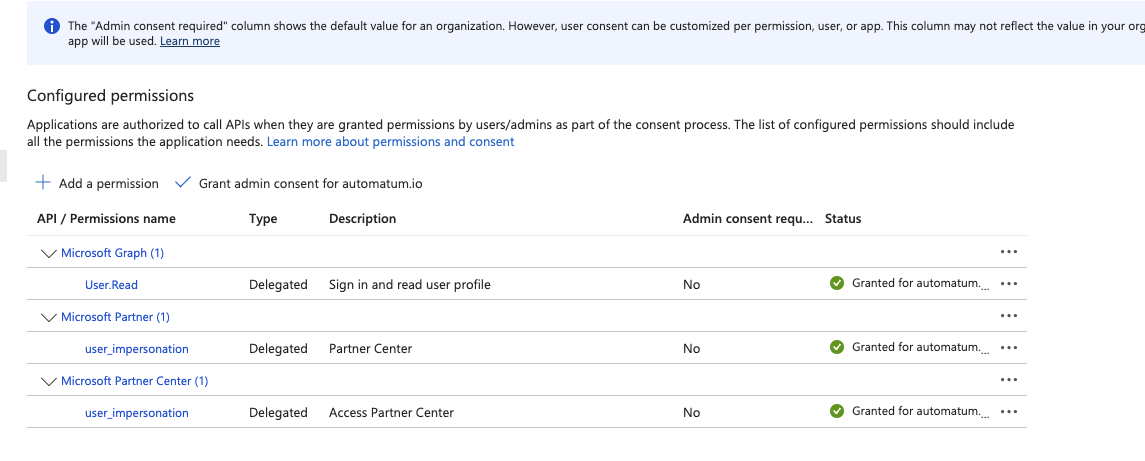Click Granted for automatum status in Access Partner Center row
The width and height of the screenshot is (1145, 461).
click(x=922, y=412)
